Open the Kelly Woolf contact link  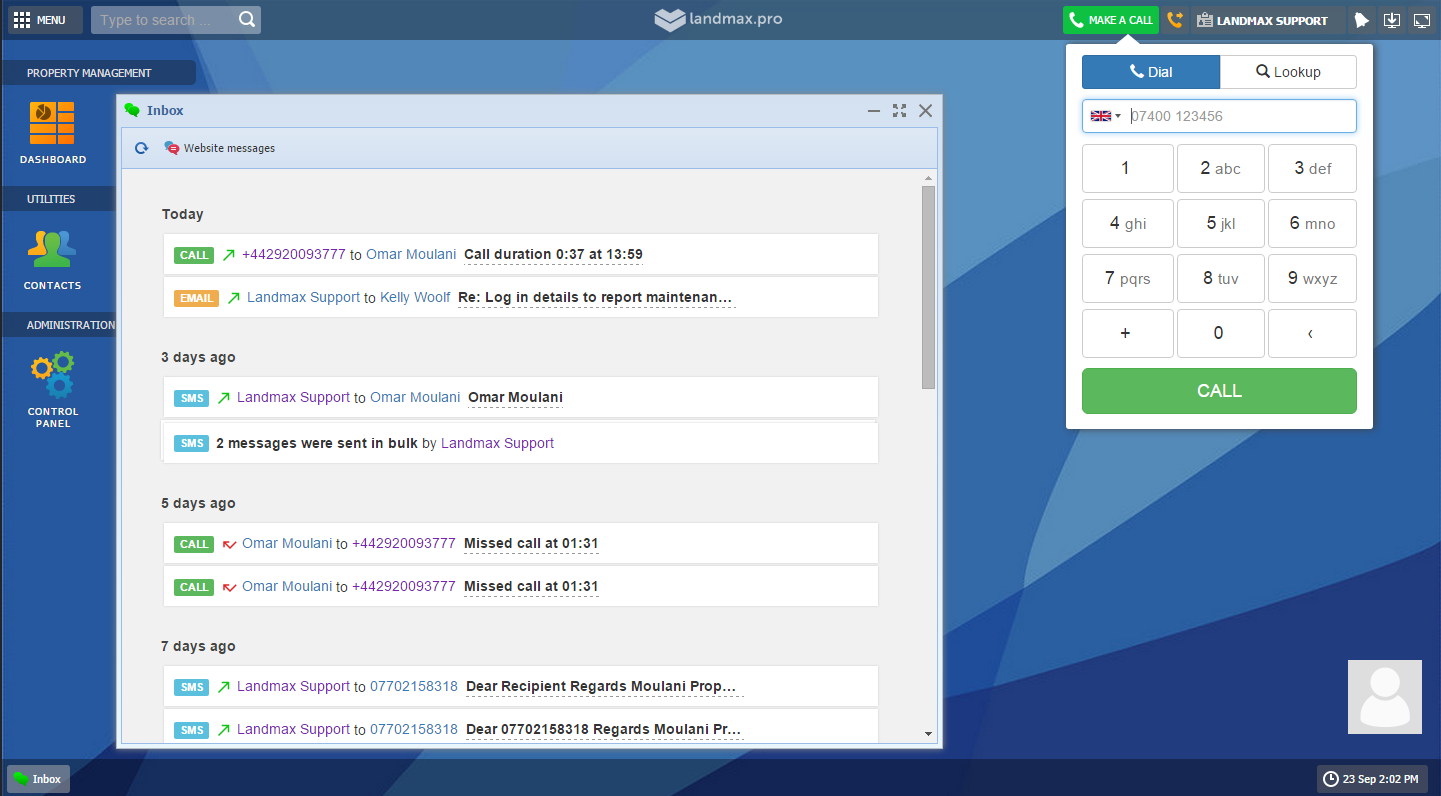point(415,298)
